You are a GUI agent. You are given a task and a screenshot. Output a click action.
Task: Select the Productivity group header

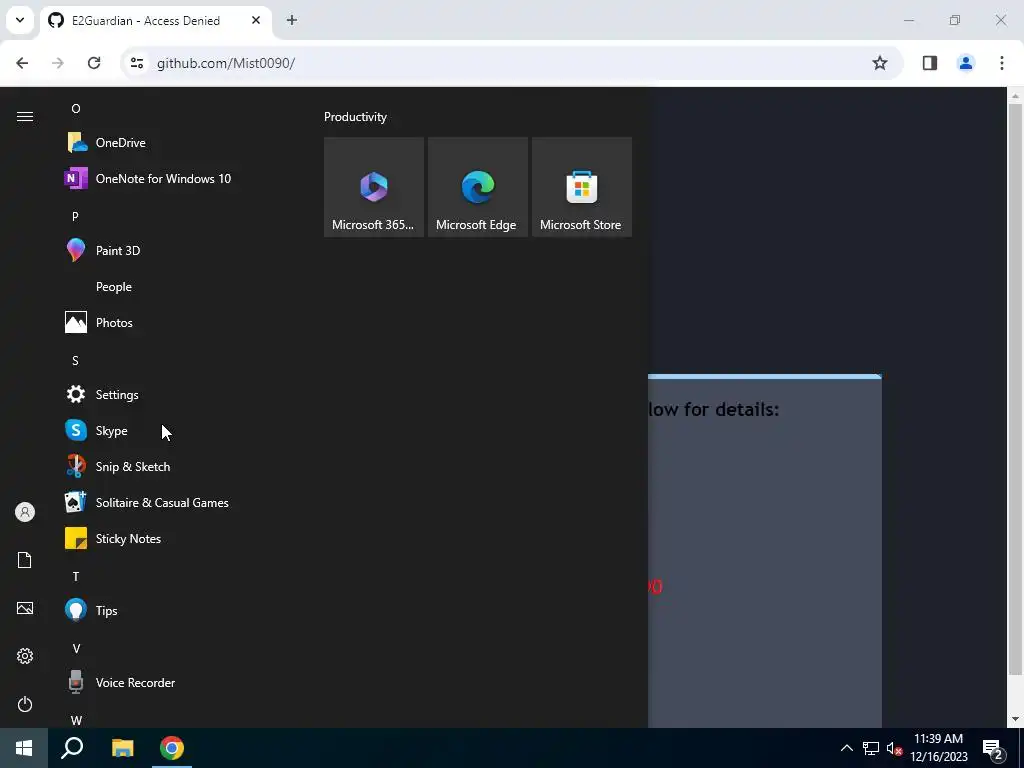(x=355, y=117)
